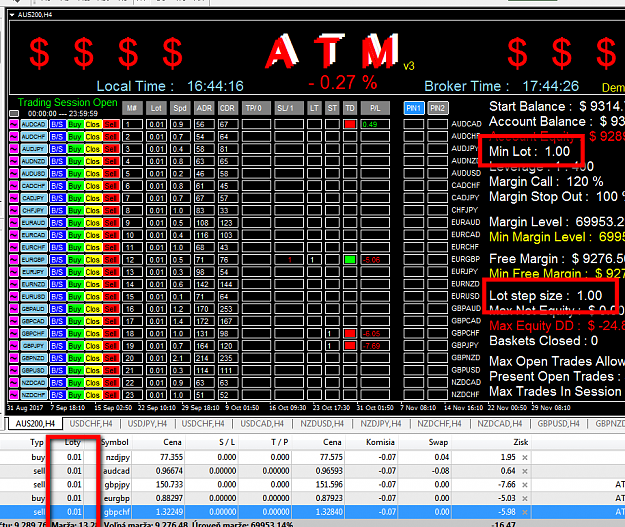Switch to the AUS200,H4 chart tab
This screenshot has width=625, height=527.
[x=35, y=424]
